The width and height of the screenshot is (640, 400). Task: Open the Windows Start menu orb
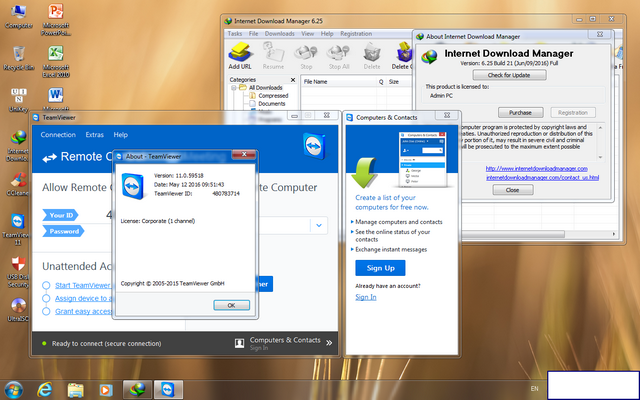[14, 389]
